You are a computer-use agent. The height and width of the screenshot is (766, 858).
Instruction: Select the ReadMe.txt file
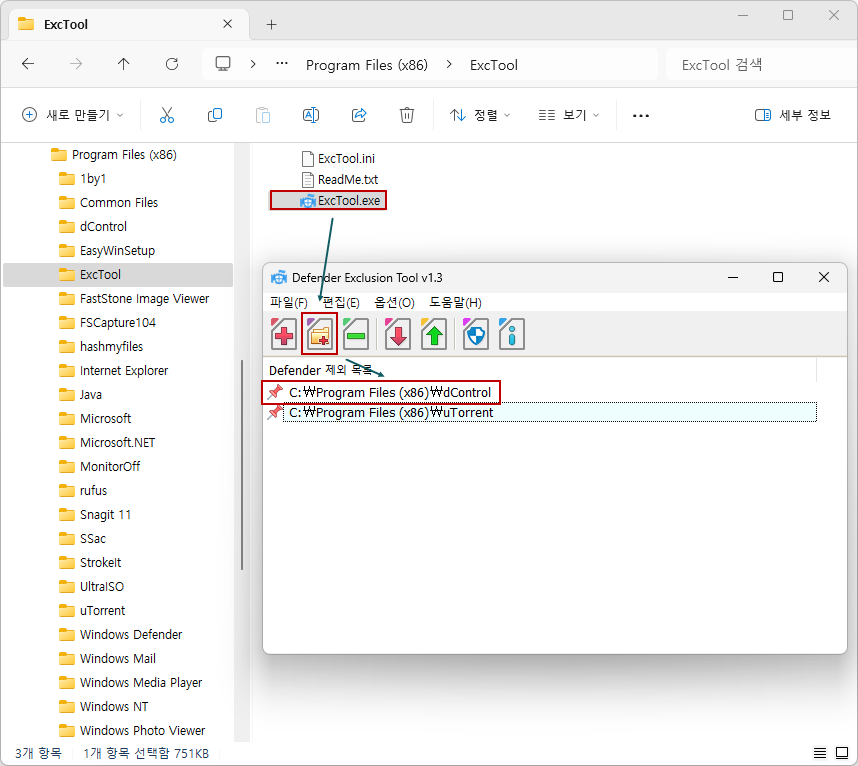[340, 179]
